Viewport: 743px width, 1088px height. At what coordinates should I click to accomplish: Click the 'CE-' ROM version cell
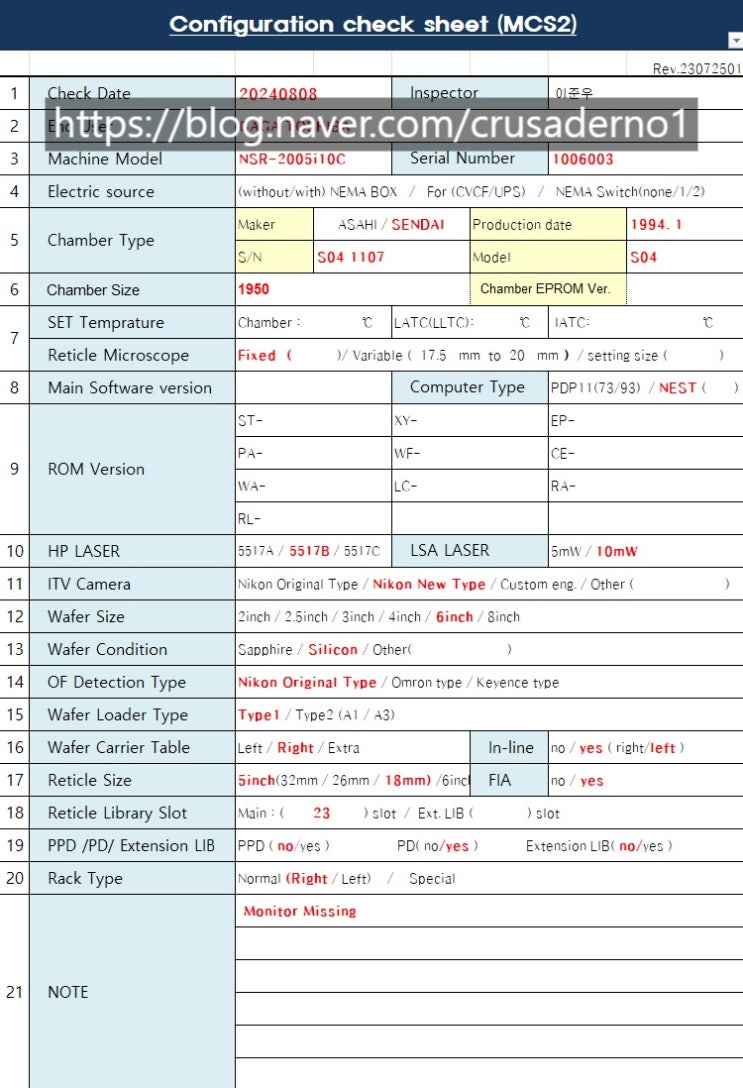click(646, 452)
